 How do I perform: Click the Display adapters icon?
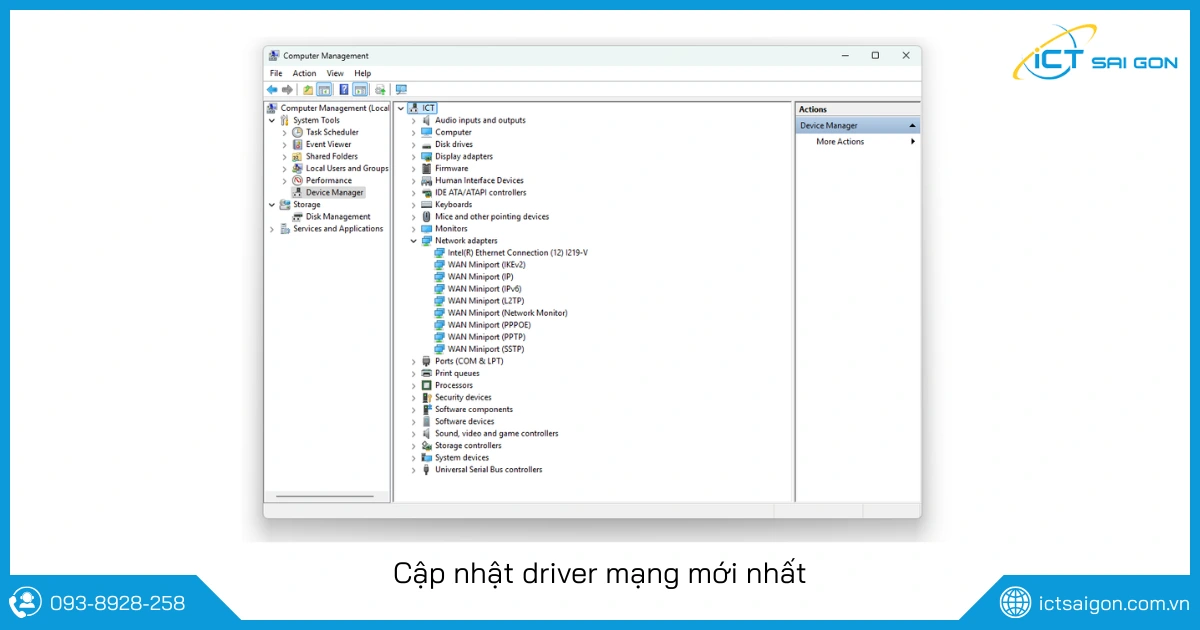(x=426, y=156)
